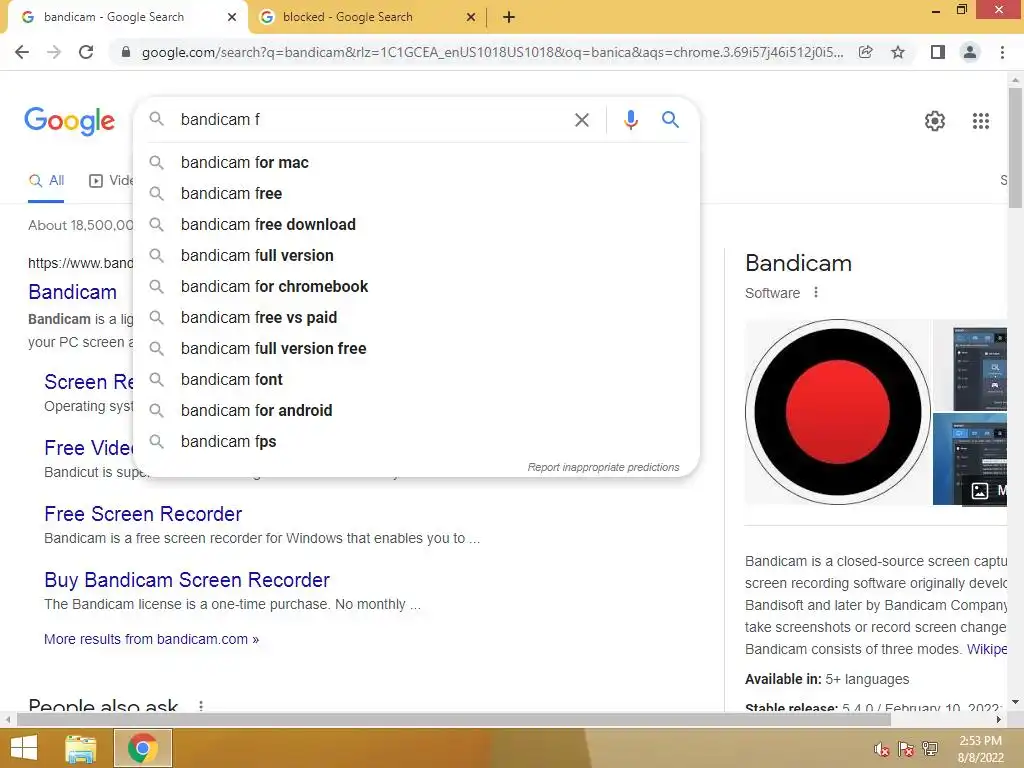Choose suggestion bandicam full version

[416, 255]
